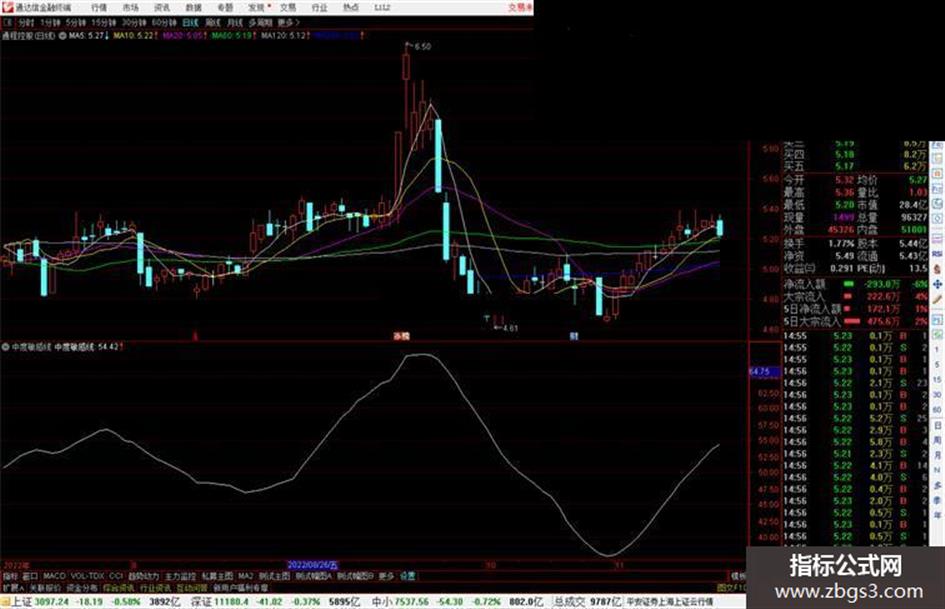The image size is (945, 609).
Task: Click the MA120: 5.12 indicator label
Action: tap(285, 36)
